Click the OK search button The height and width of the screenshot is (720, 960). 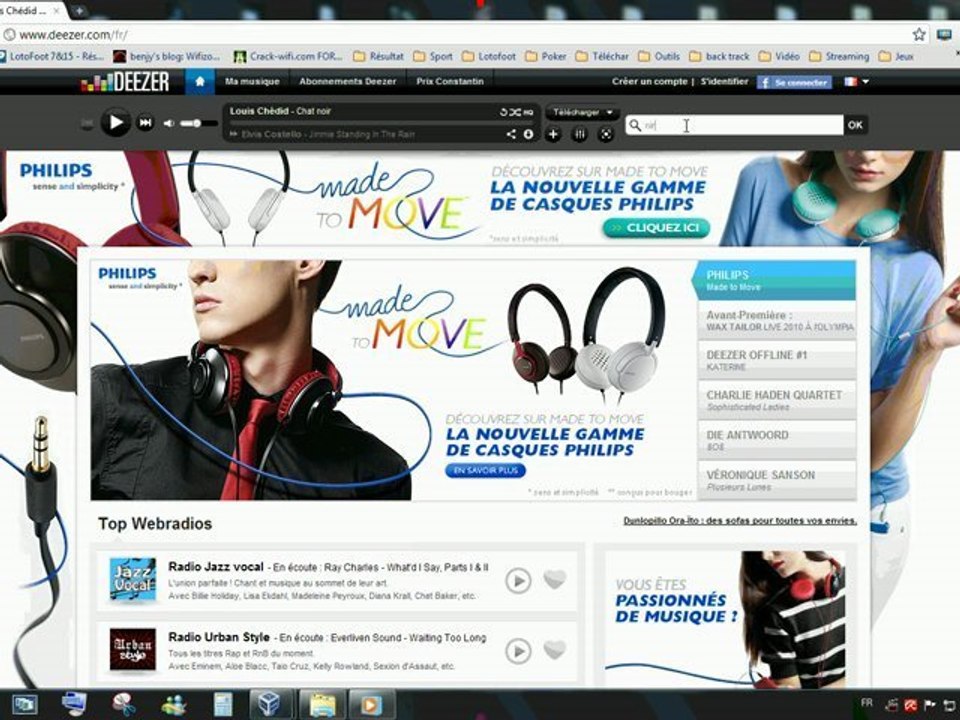coord(855,125)
